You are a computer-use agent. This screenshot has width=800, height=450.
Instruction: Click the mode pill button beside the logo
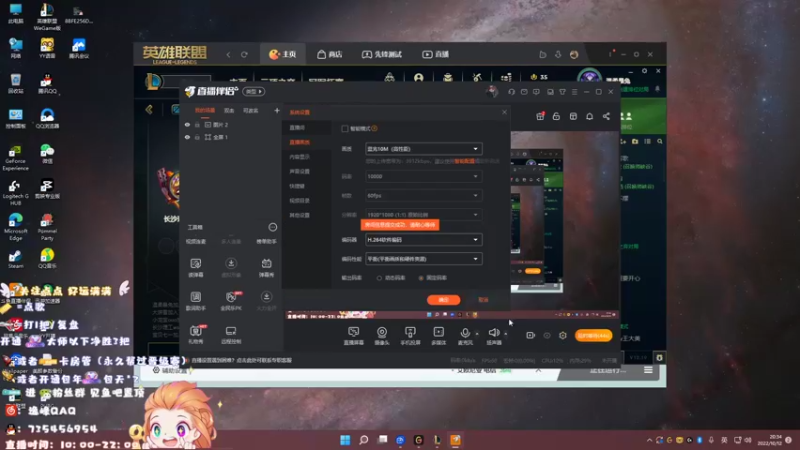(x=254, y=92)
